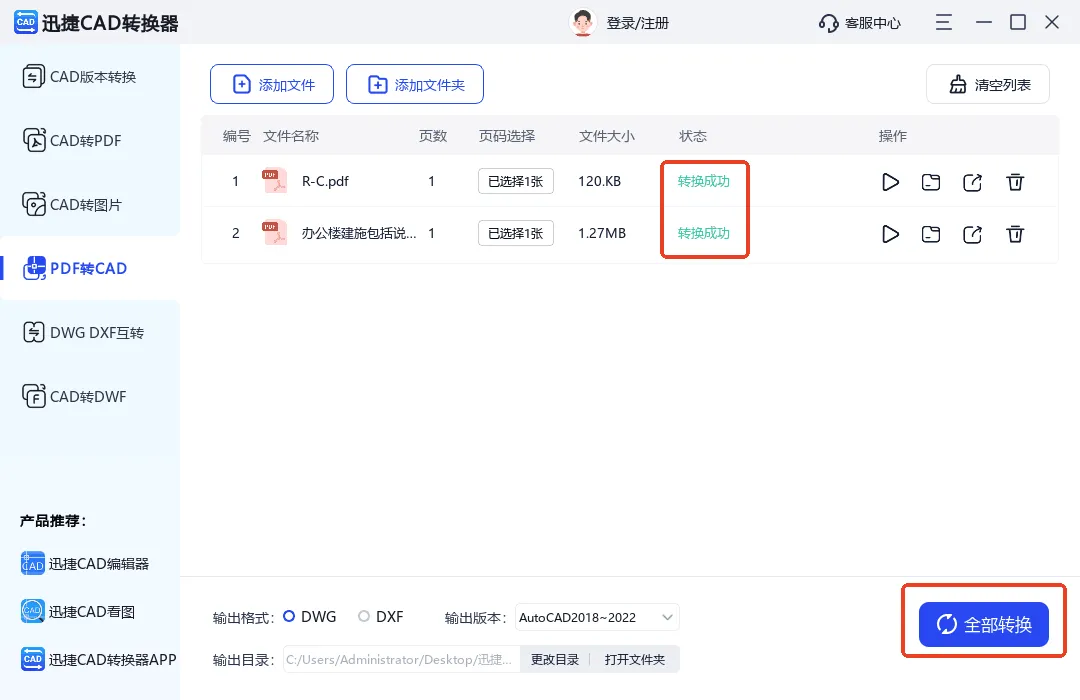Click the PDF file icon of 办公楼建施 file
This screenshot has width=1080, height=700.
coord(274,233)
